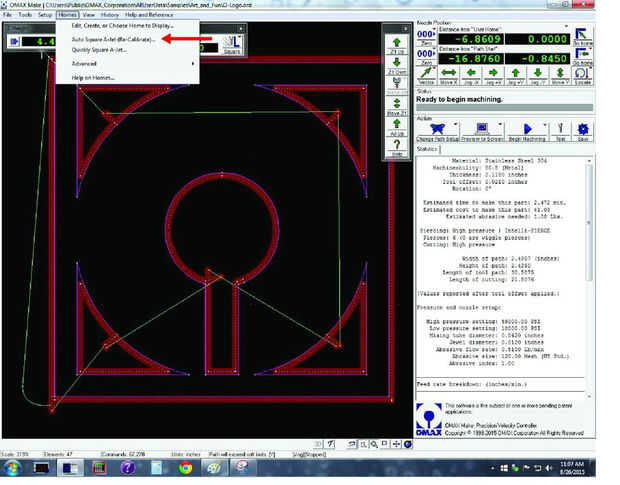Click the Test button
This screenshot has height=485, width=620.
click(x=559, y=130)
